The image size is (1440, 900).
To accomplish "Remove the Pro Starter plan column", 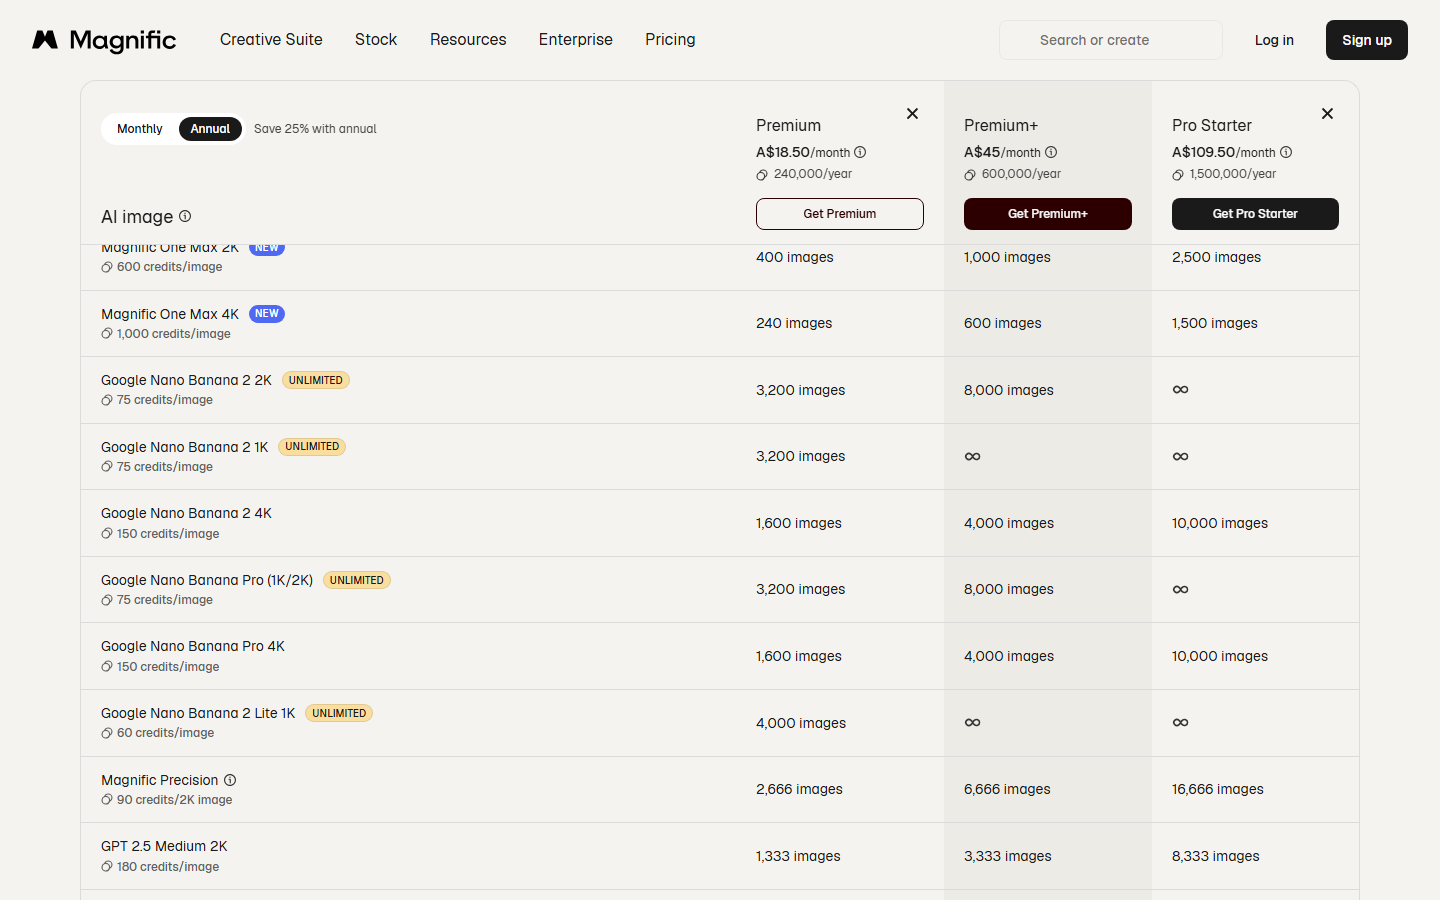I will tap(1327, 114).
